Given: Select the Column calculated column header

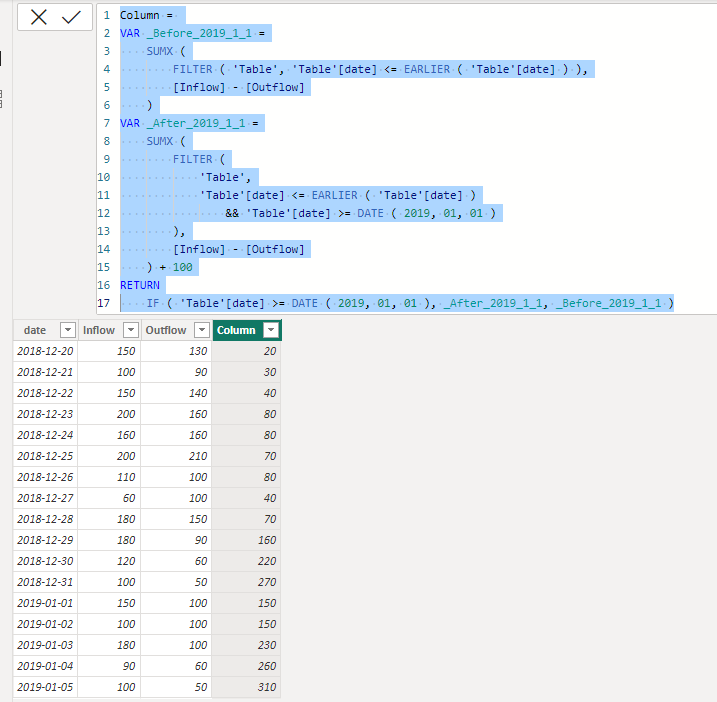Looking at the screenshot, I should (236, 330).
